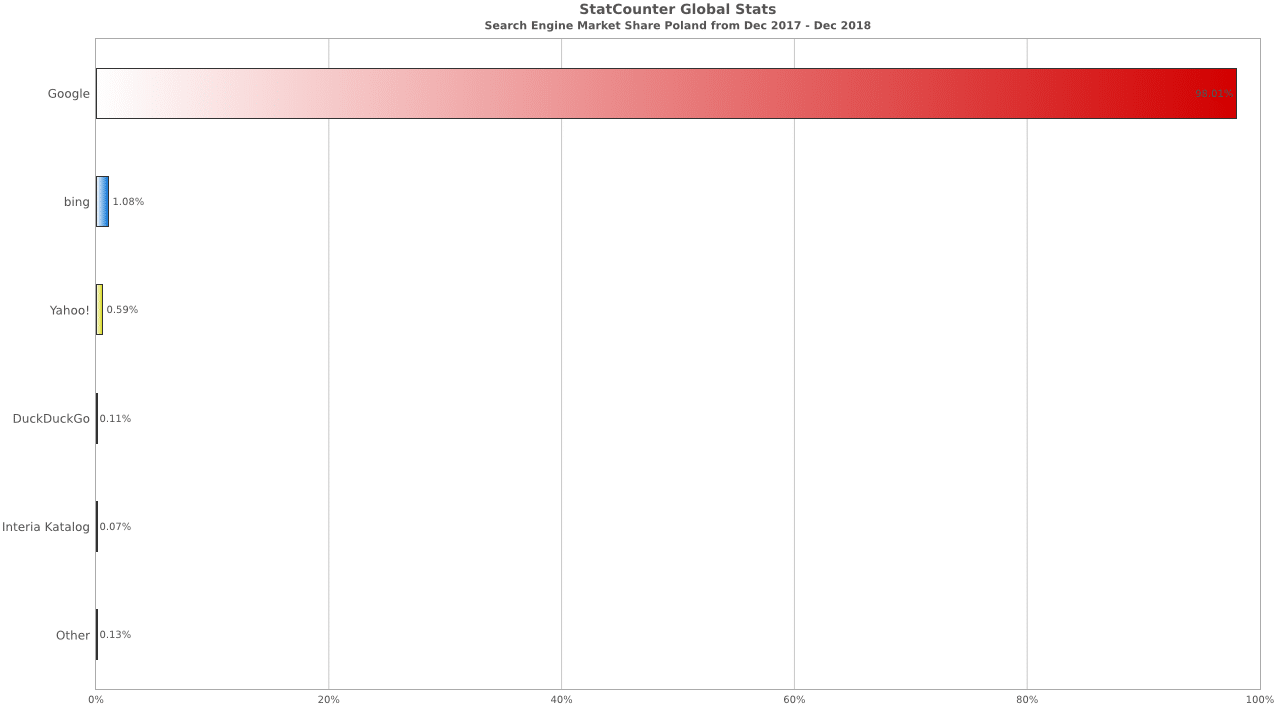Click the 100% x-axis tick label
This screenshot has height=720, width=1280.
pyautogui.click(x=1260, y=699)
